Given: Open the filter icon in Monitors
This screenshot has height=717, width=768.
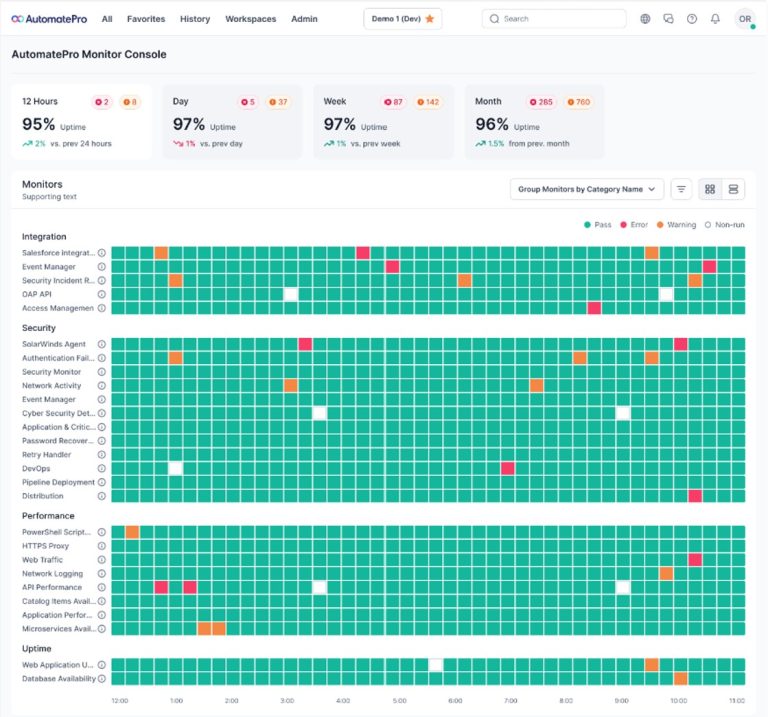Looking at the screenshot, I should [681, 189].
